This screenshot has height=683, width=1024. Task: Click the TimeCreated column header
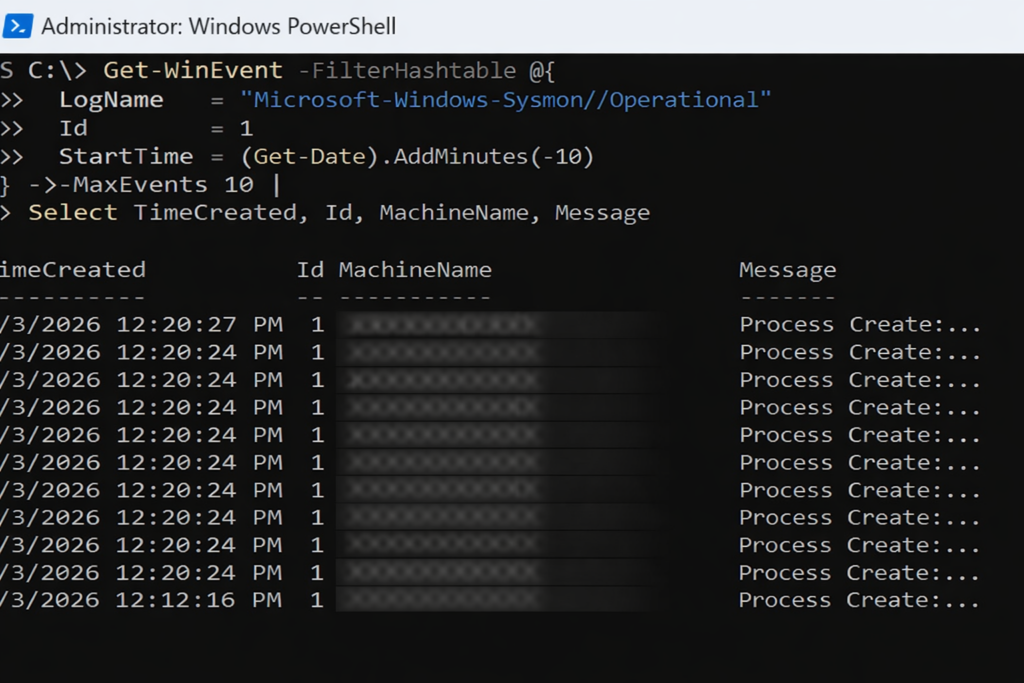[x=72, y=270]
